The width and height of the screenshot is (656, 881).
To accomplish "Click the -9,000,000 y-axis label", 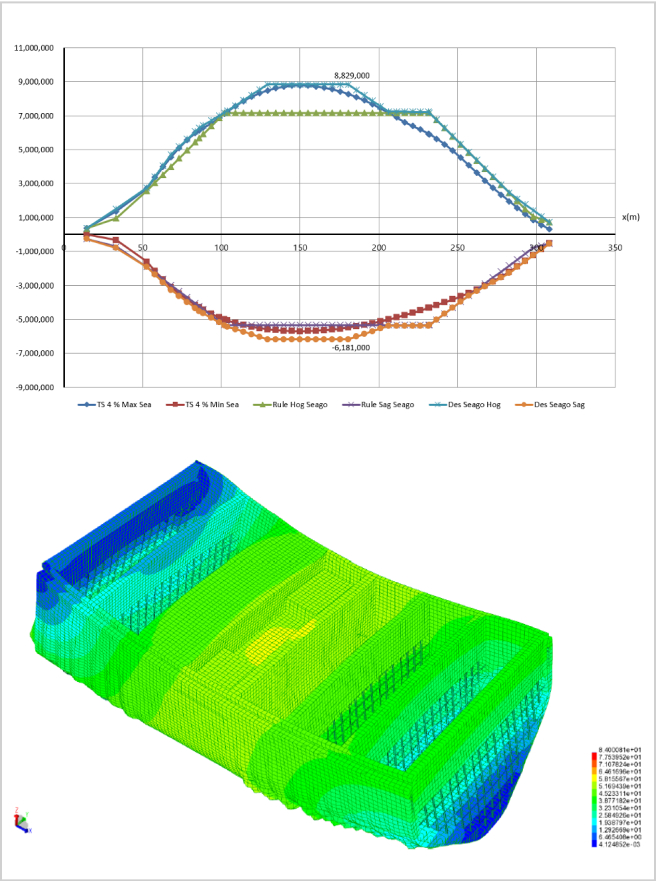I will click(35, 388).
